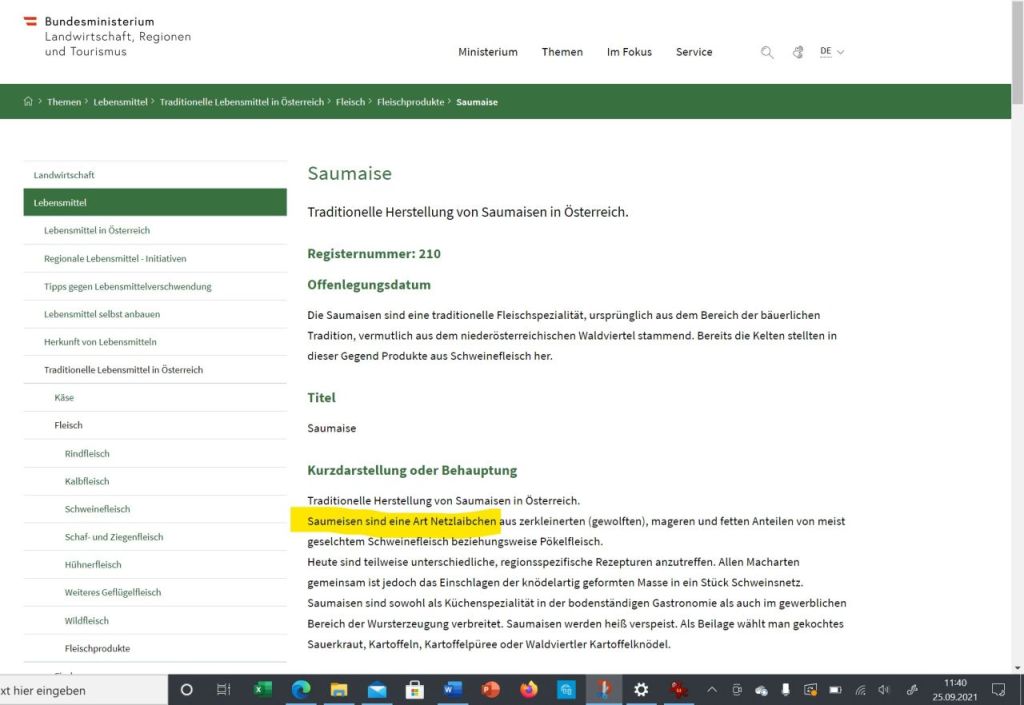The width and height of the screenshot is (1024, 705).
Task: Open the Service navigation menu
Action: pos(694,52)
